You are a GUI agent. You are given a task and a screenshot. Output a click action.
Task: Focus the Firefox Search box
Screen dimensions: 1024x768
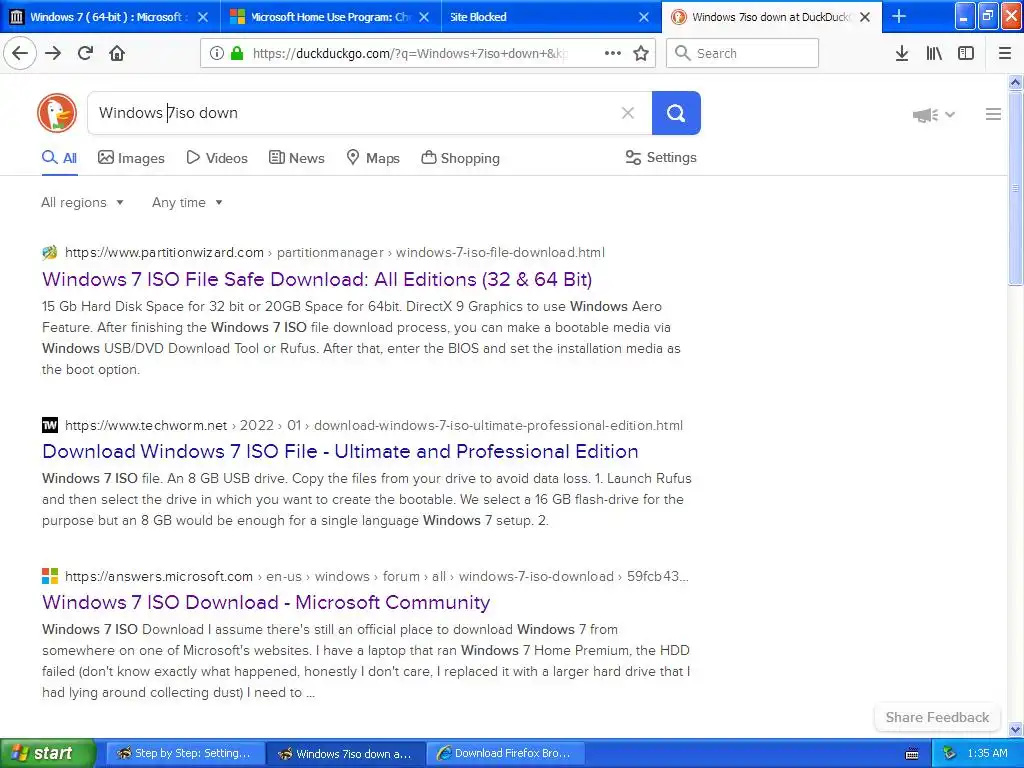[743, 53]
